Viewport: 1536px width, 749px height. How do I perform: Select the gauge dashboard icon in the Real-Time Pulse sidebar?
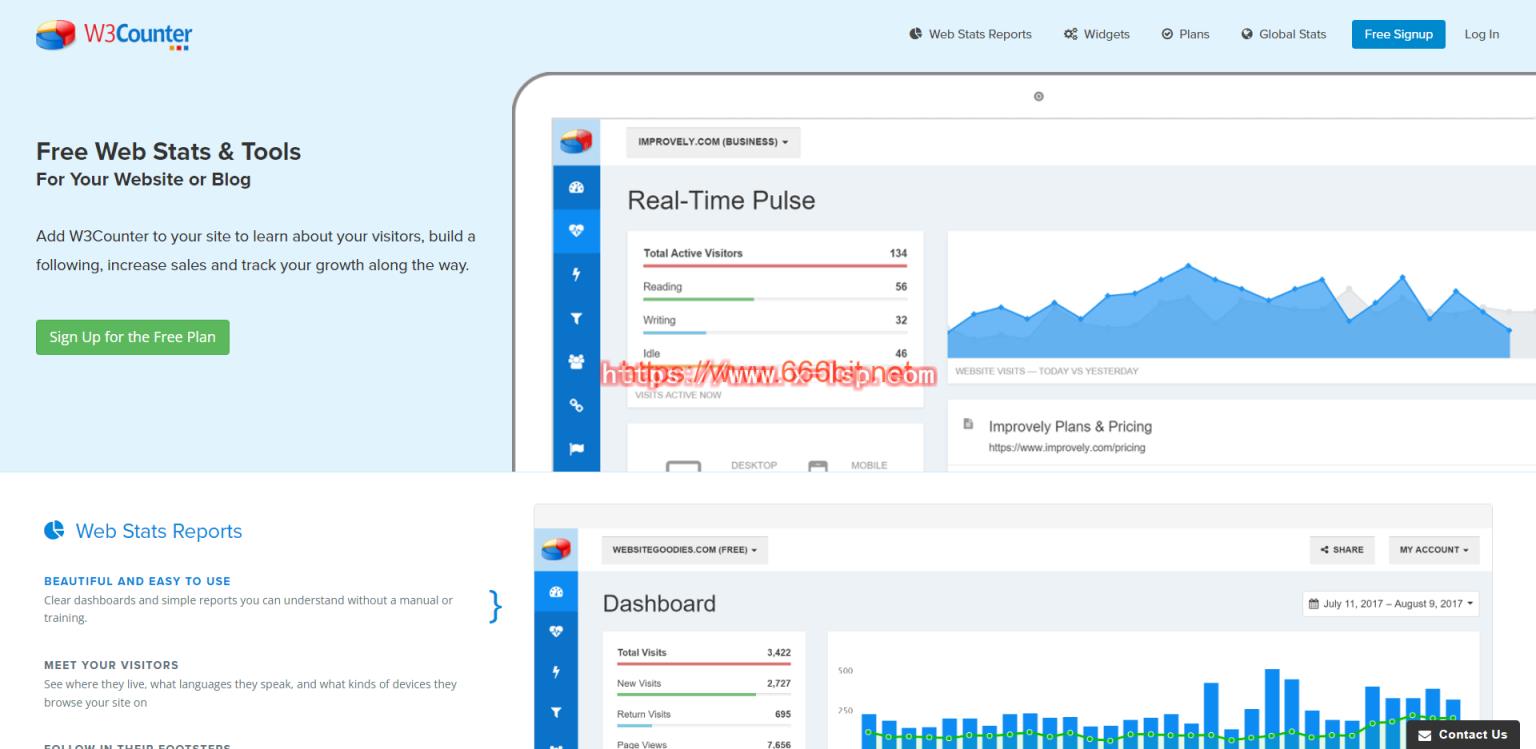point(576,187)
